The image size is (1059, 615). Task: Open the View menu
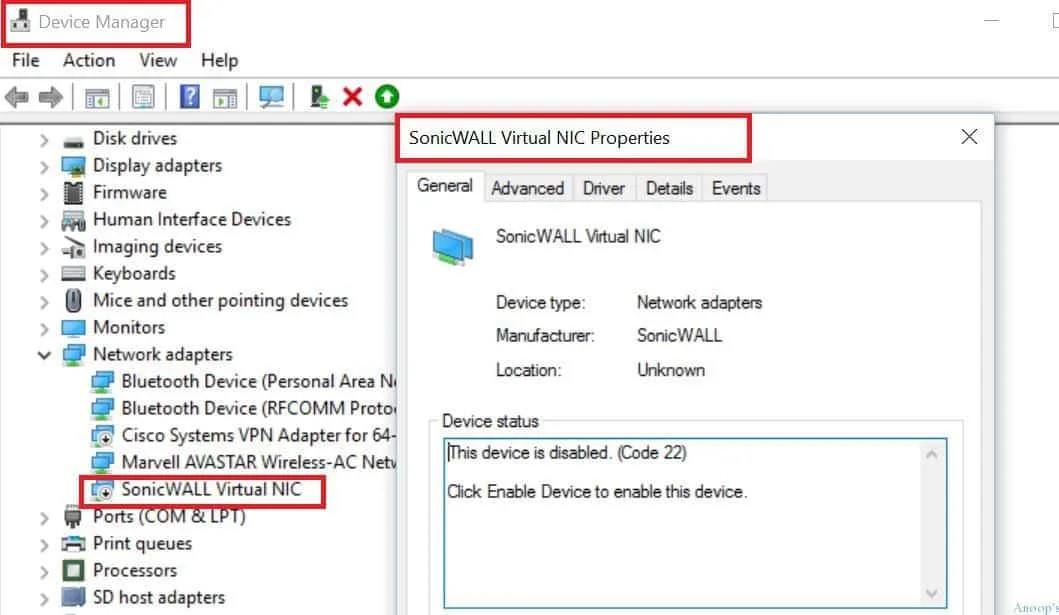(157, 60)
